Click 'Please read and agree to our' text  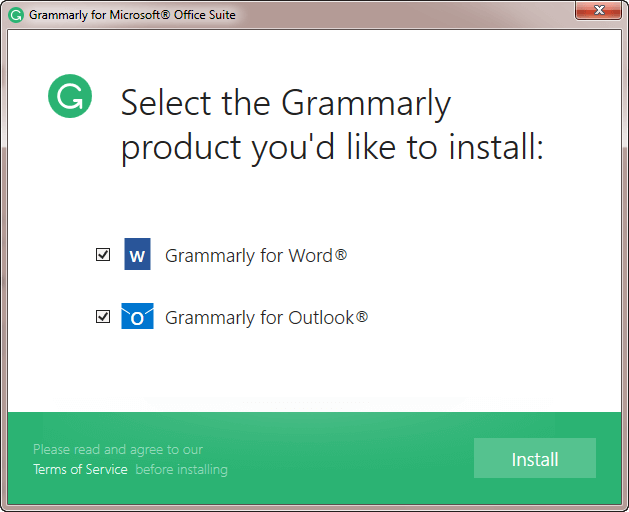pos(118,449)
